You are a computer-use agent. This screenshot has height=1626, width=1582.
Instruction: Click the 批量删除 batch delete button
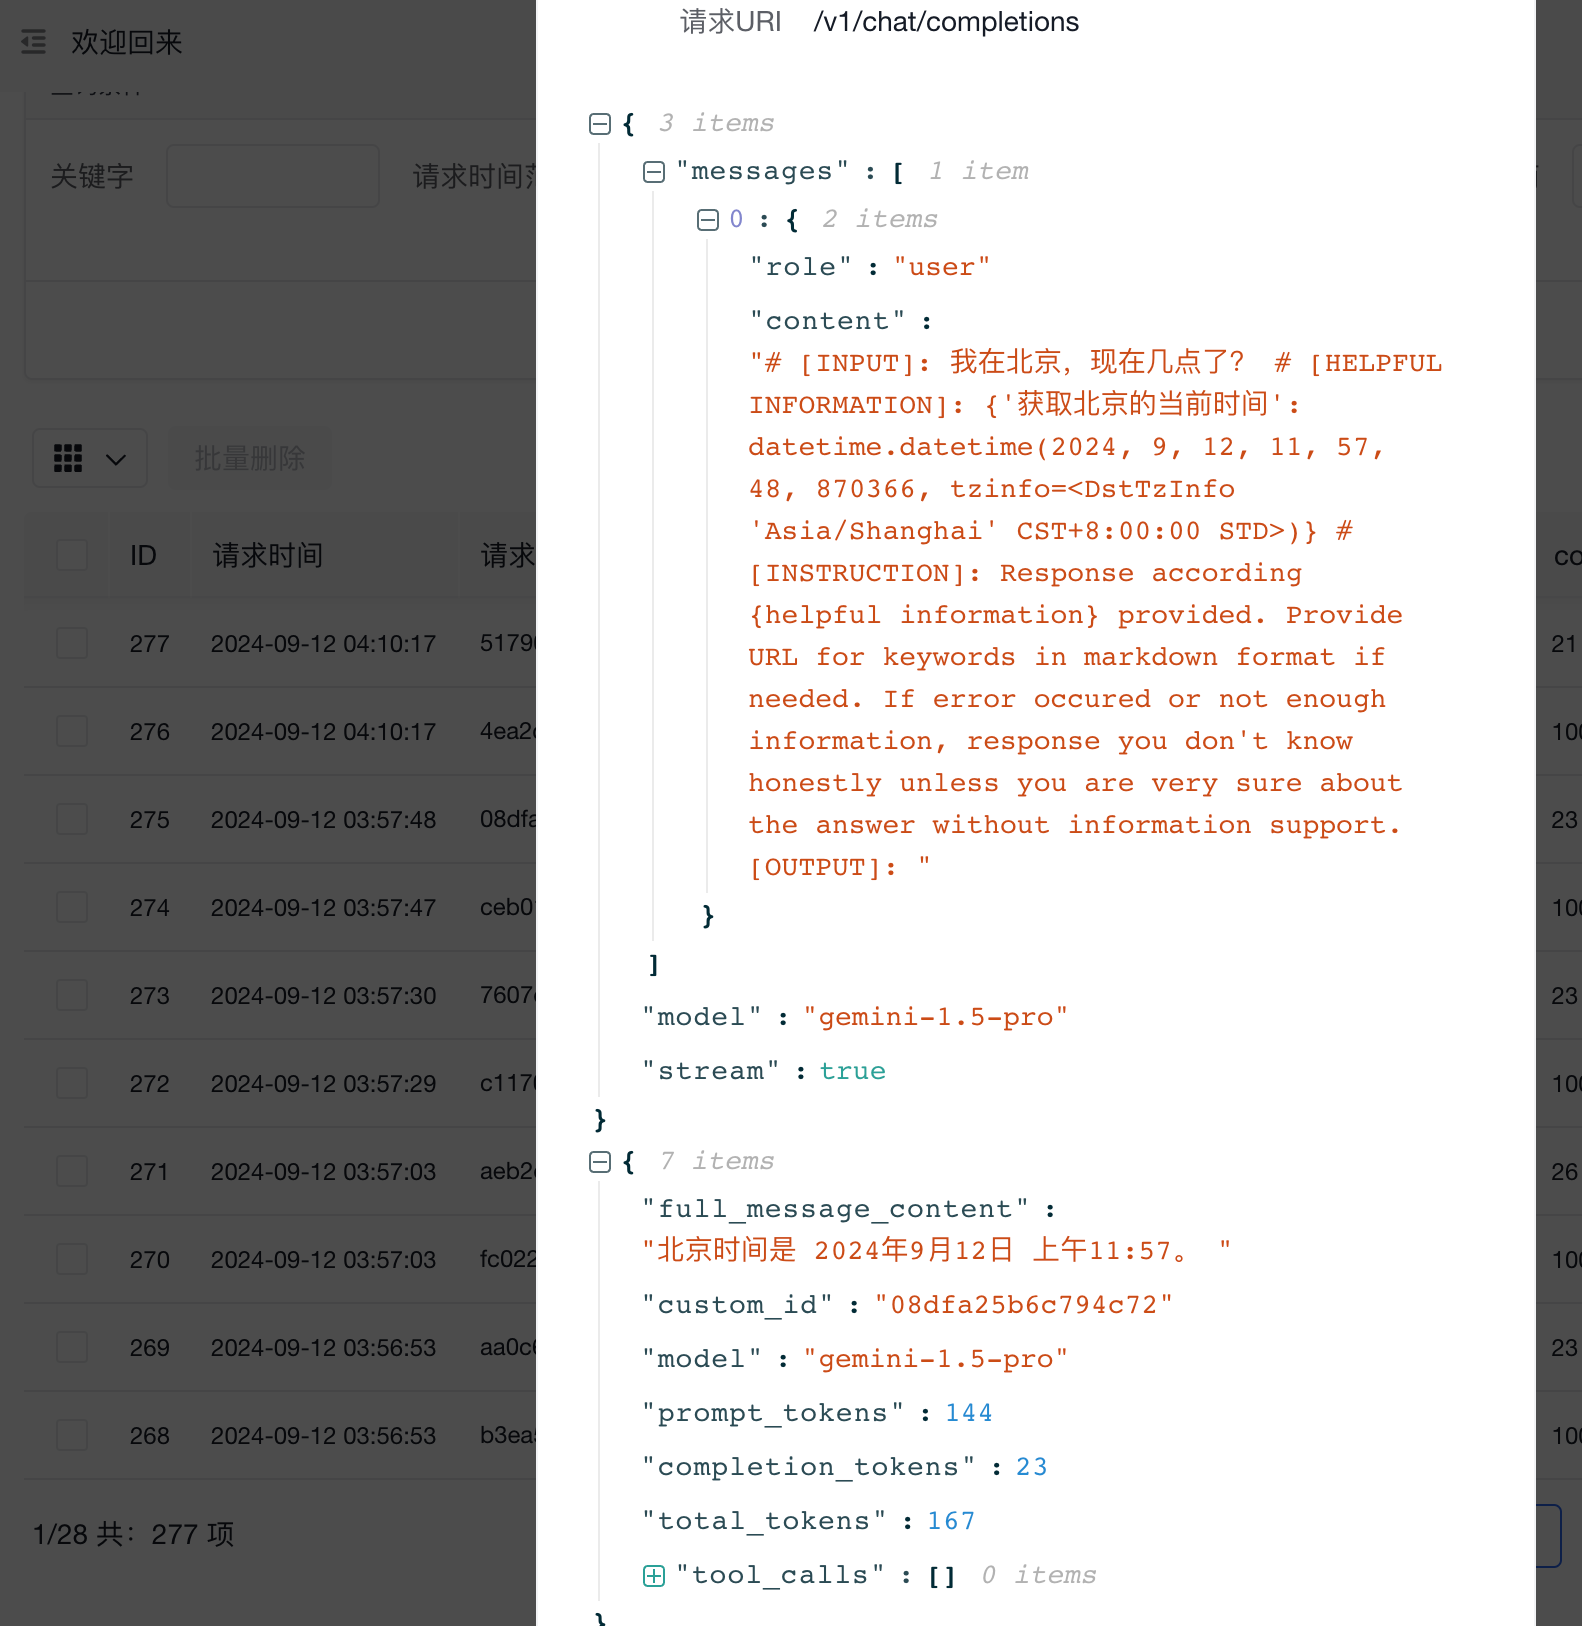tap(249, 459)
